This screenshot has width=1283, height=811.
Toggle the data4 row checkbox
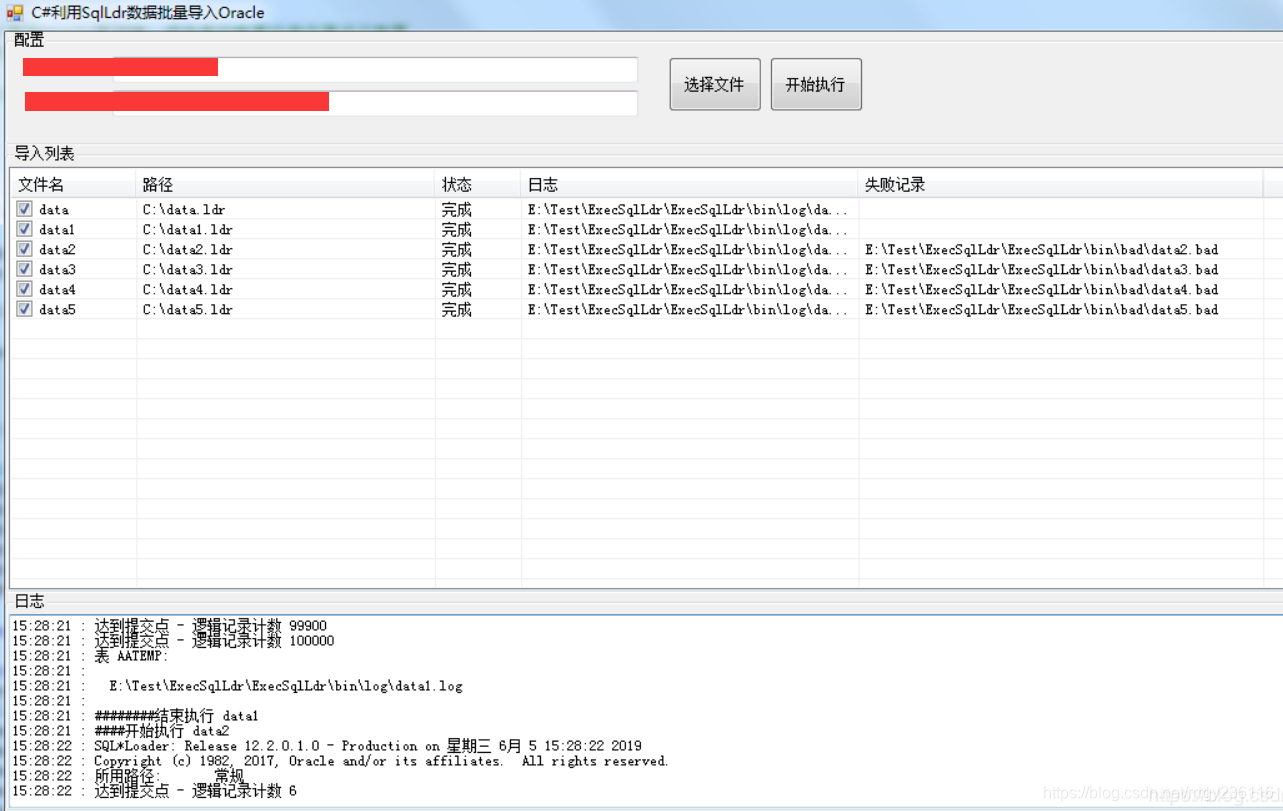point(24,289)
